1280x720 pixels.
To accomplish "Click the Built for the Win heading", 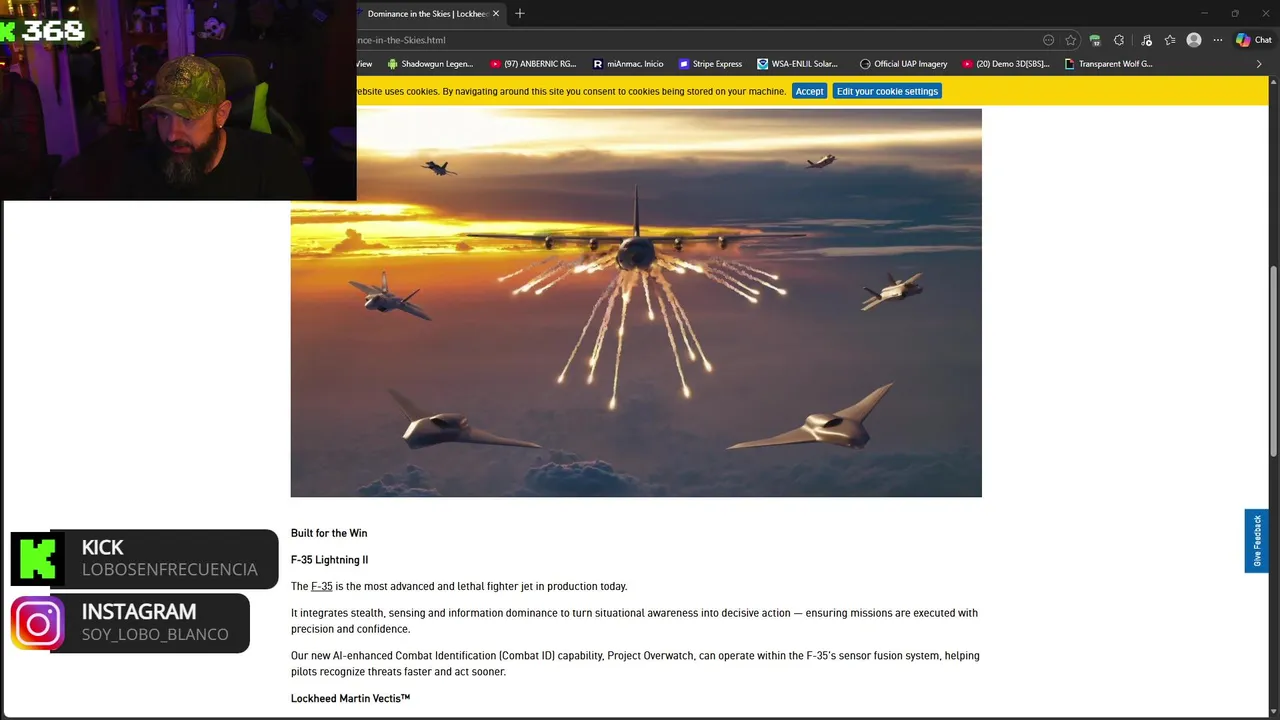I will point(329,533).
